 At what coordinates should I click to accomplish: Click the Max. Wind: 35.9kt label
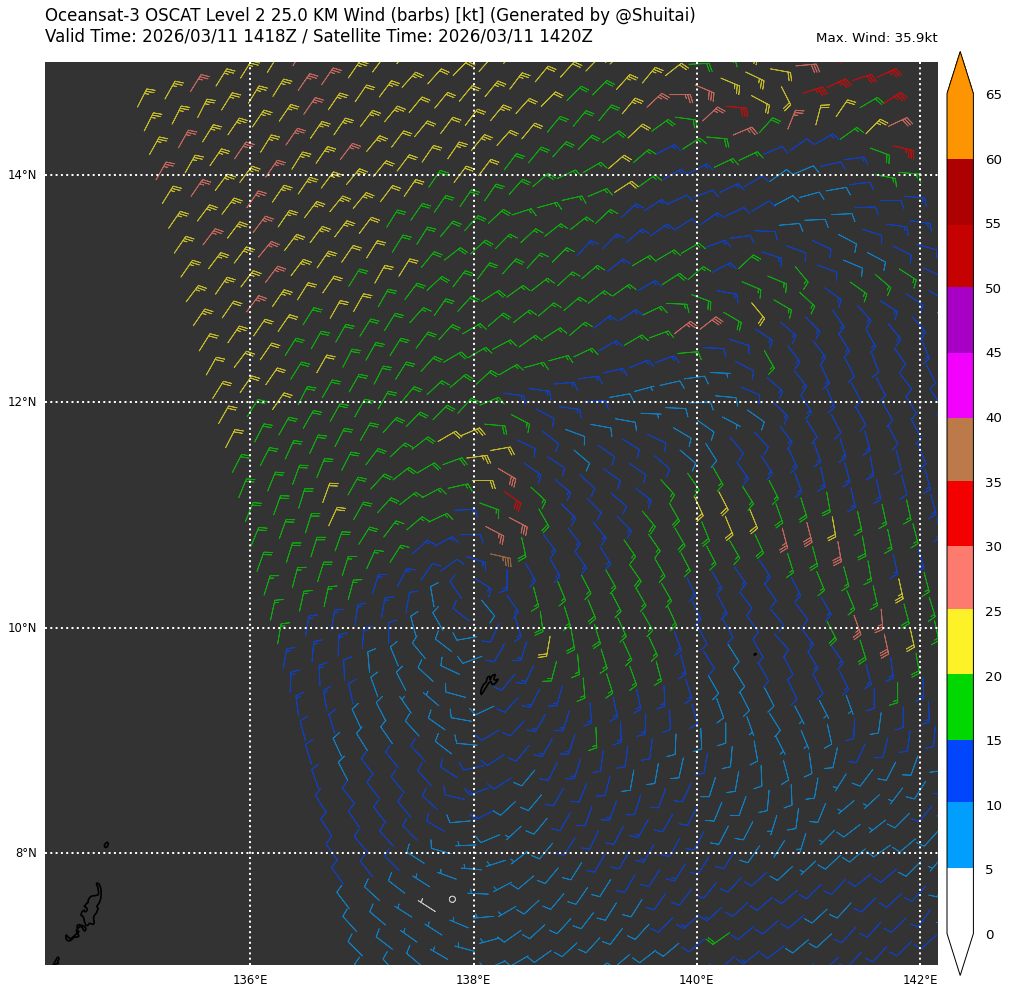(x=876, y=38)
